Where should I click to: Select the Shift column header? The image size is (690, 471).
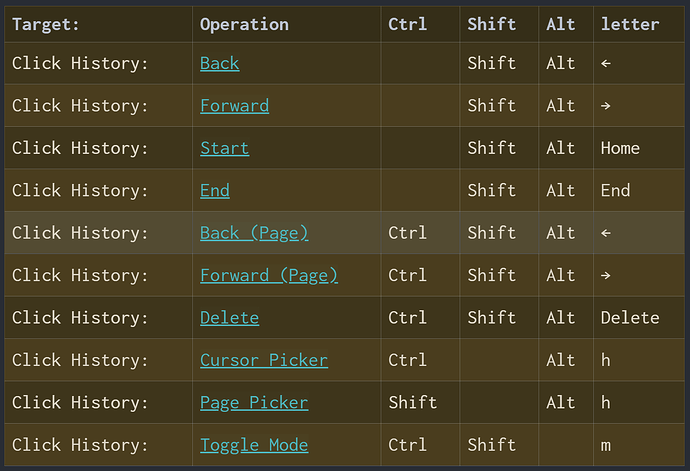(491, 24)
